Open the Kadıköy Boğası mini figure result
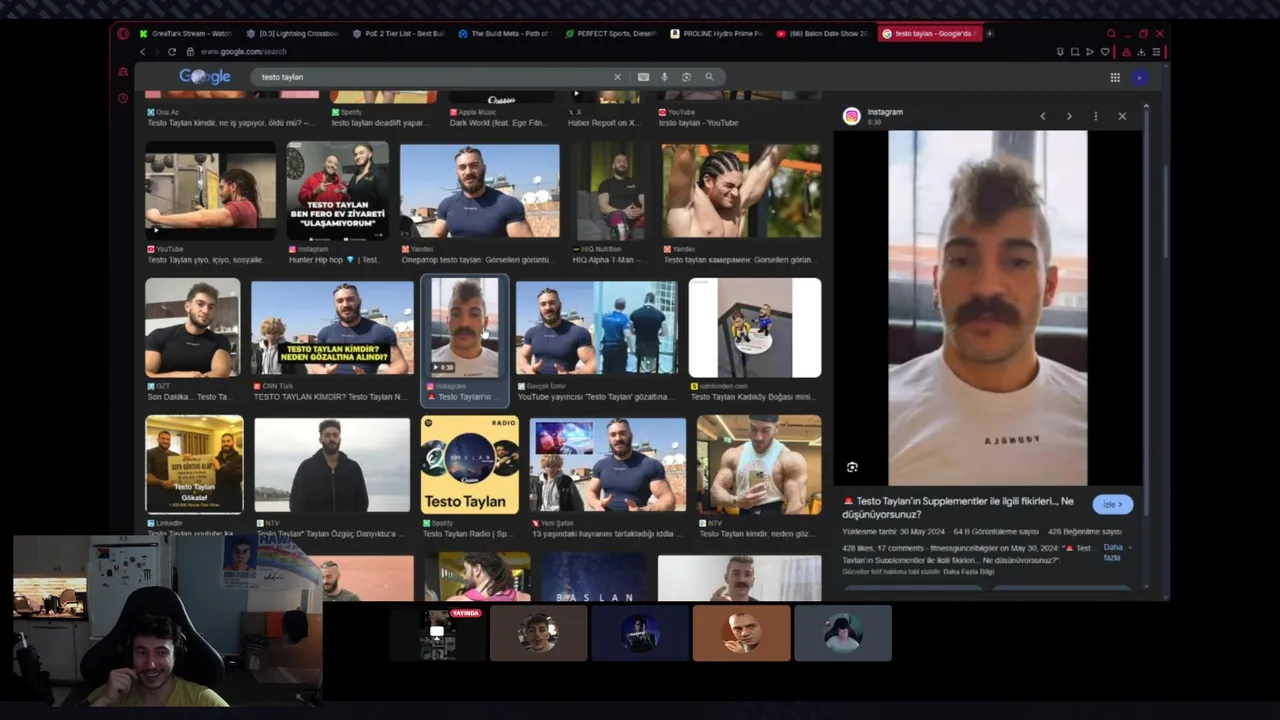 click(x=755, y=328)
